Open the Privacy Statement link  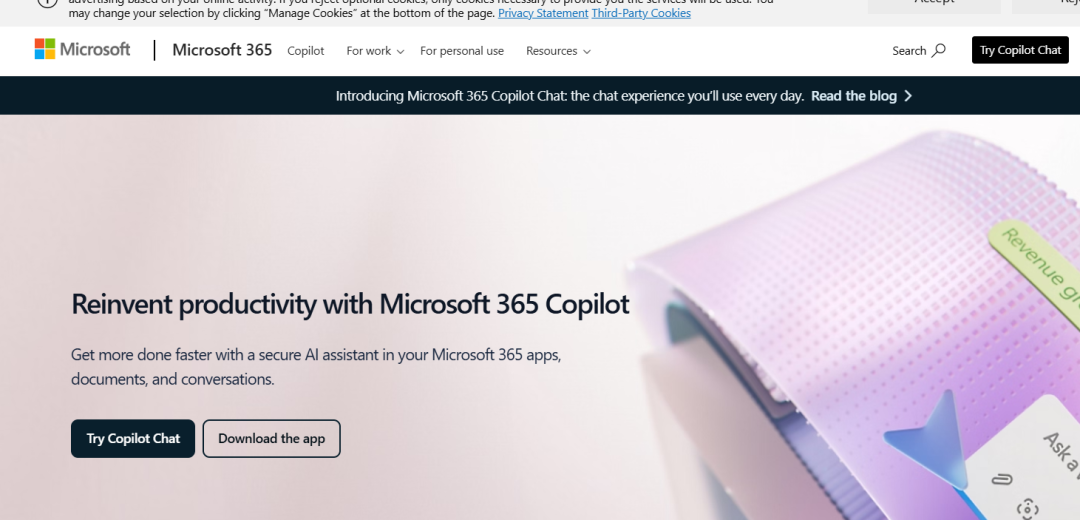click(x=543, y=13)
